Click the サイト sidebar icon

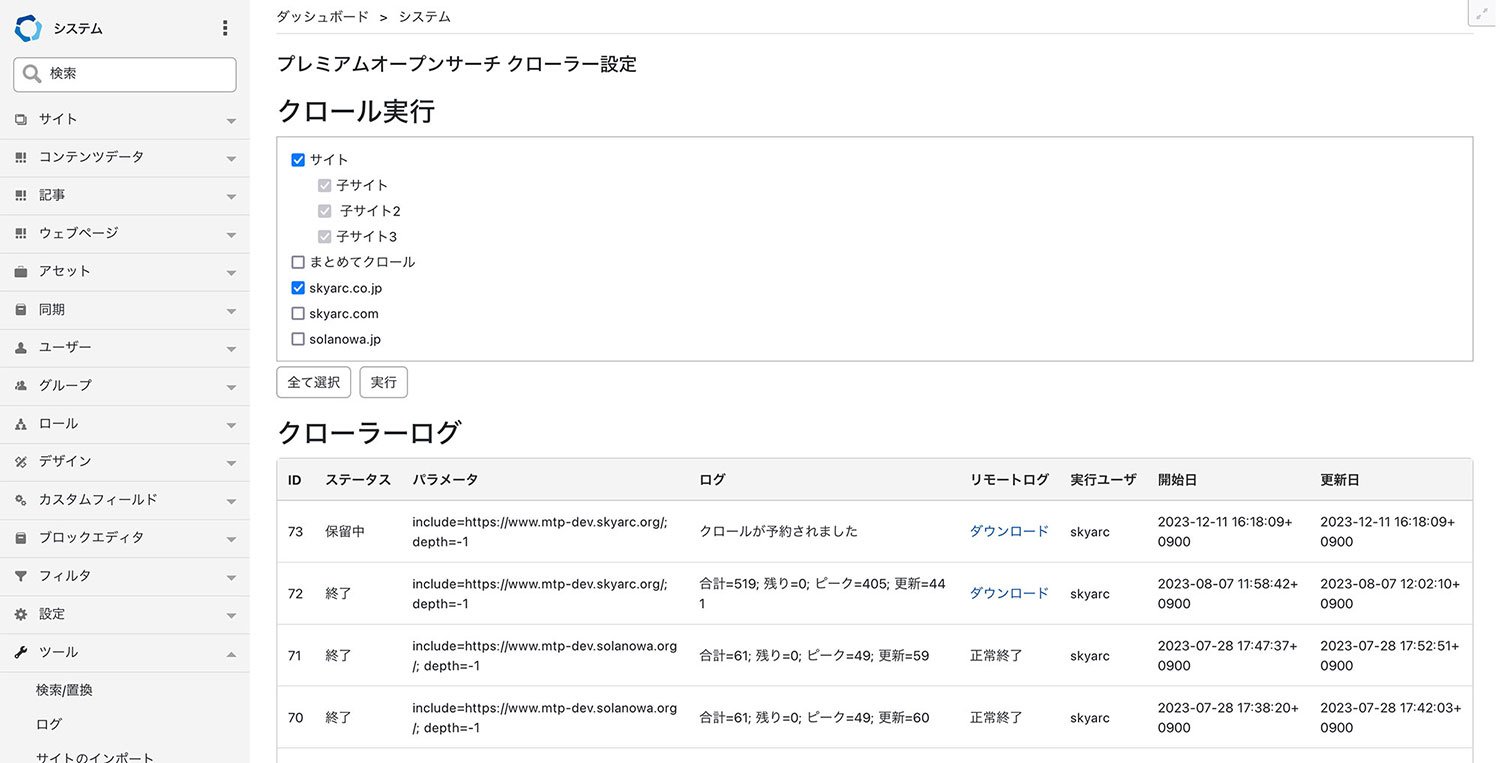21,119
